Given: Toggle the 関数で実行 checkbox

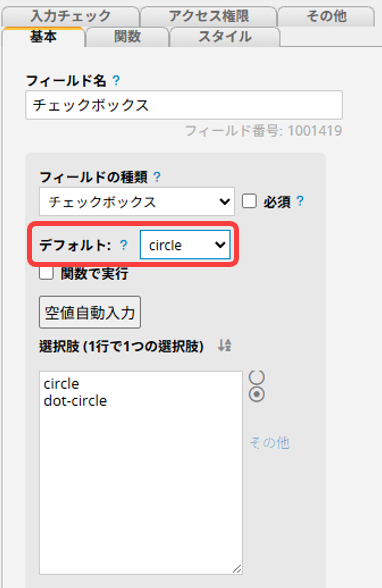Looking at the screenshot, I should (46, 273).
